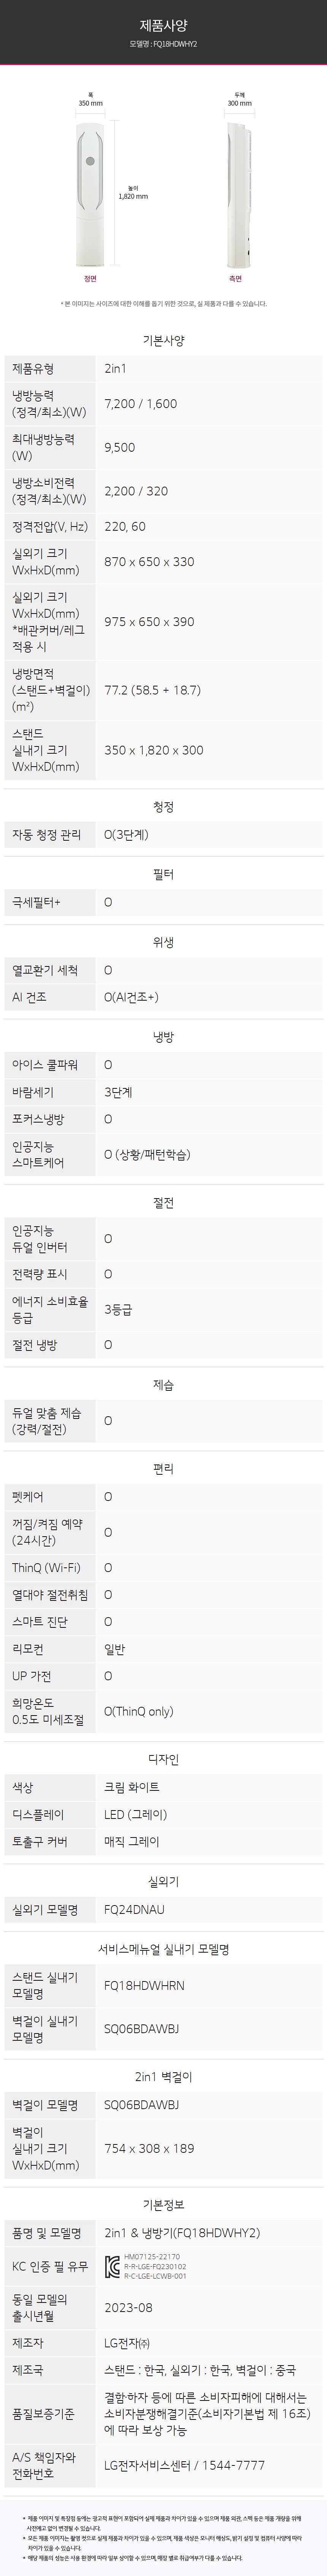Click the 에너지 소비효율 등급 3등급 value

click(118, 1309)
